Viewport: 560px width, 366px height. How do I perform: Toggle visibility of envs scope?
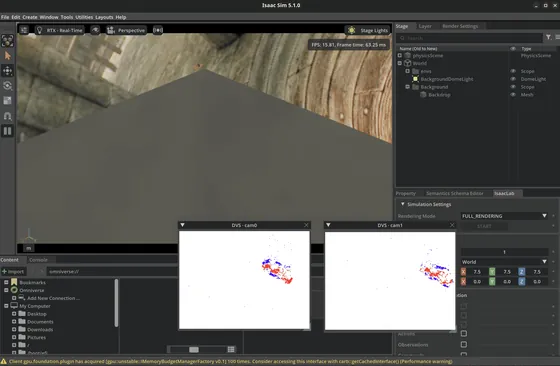tap(513, 71)
